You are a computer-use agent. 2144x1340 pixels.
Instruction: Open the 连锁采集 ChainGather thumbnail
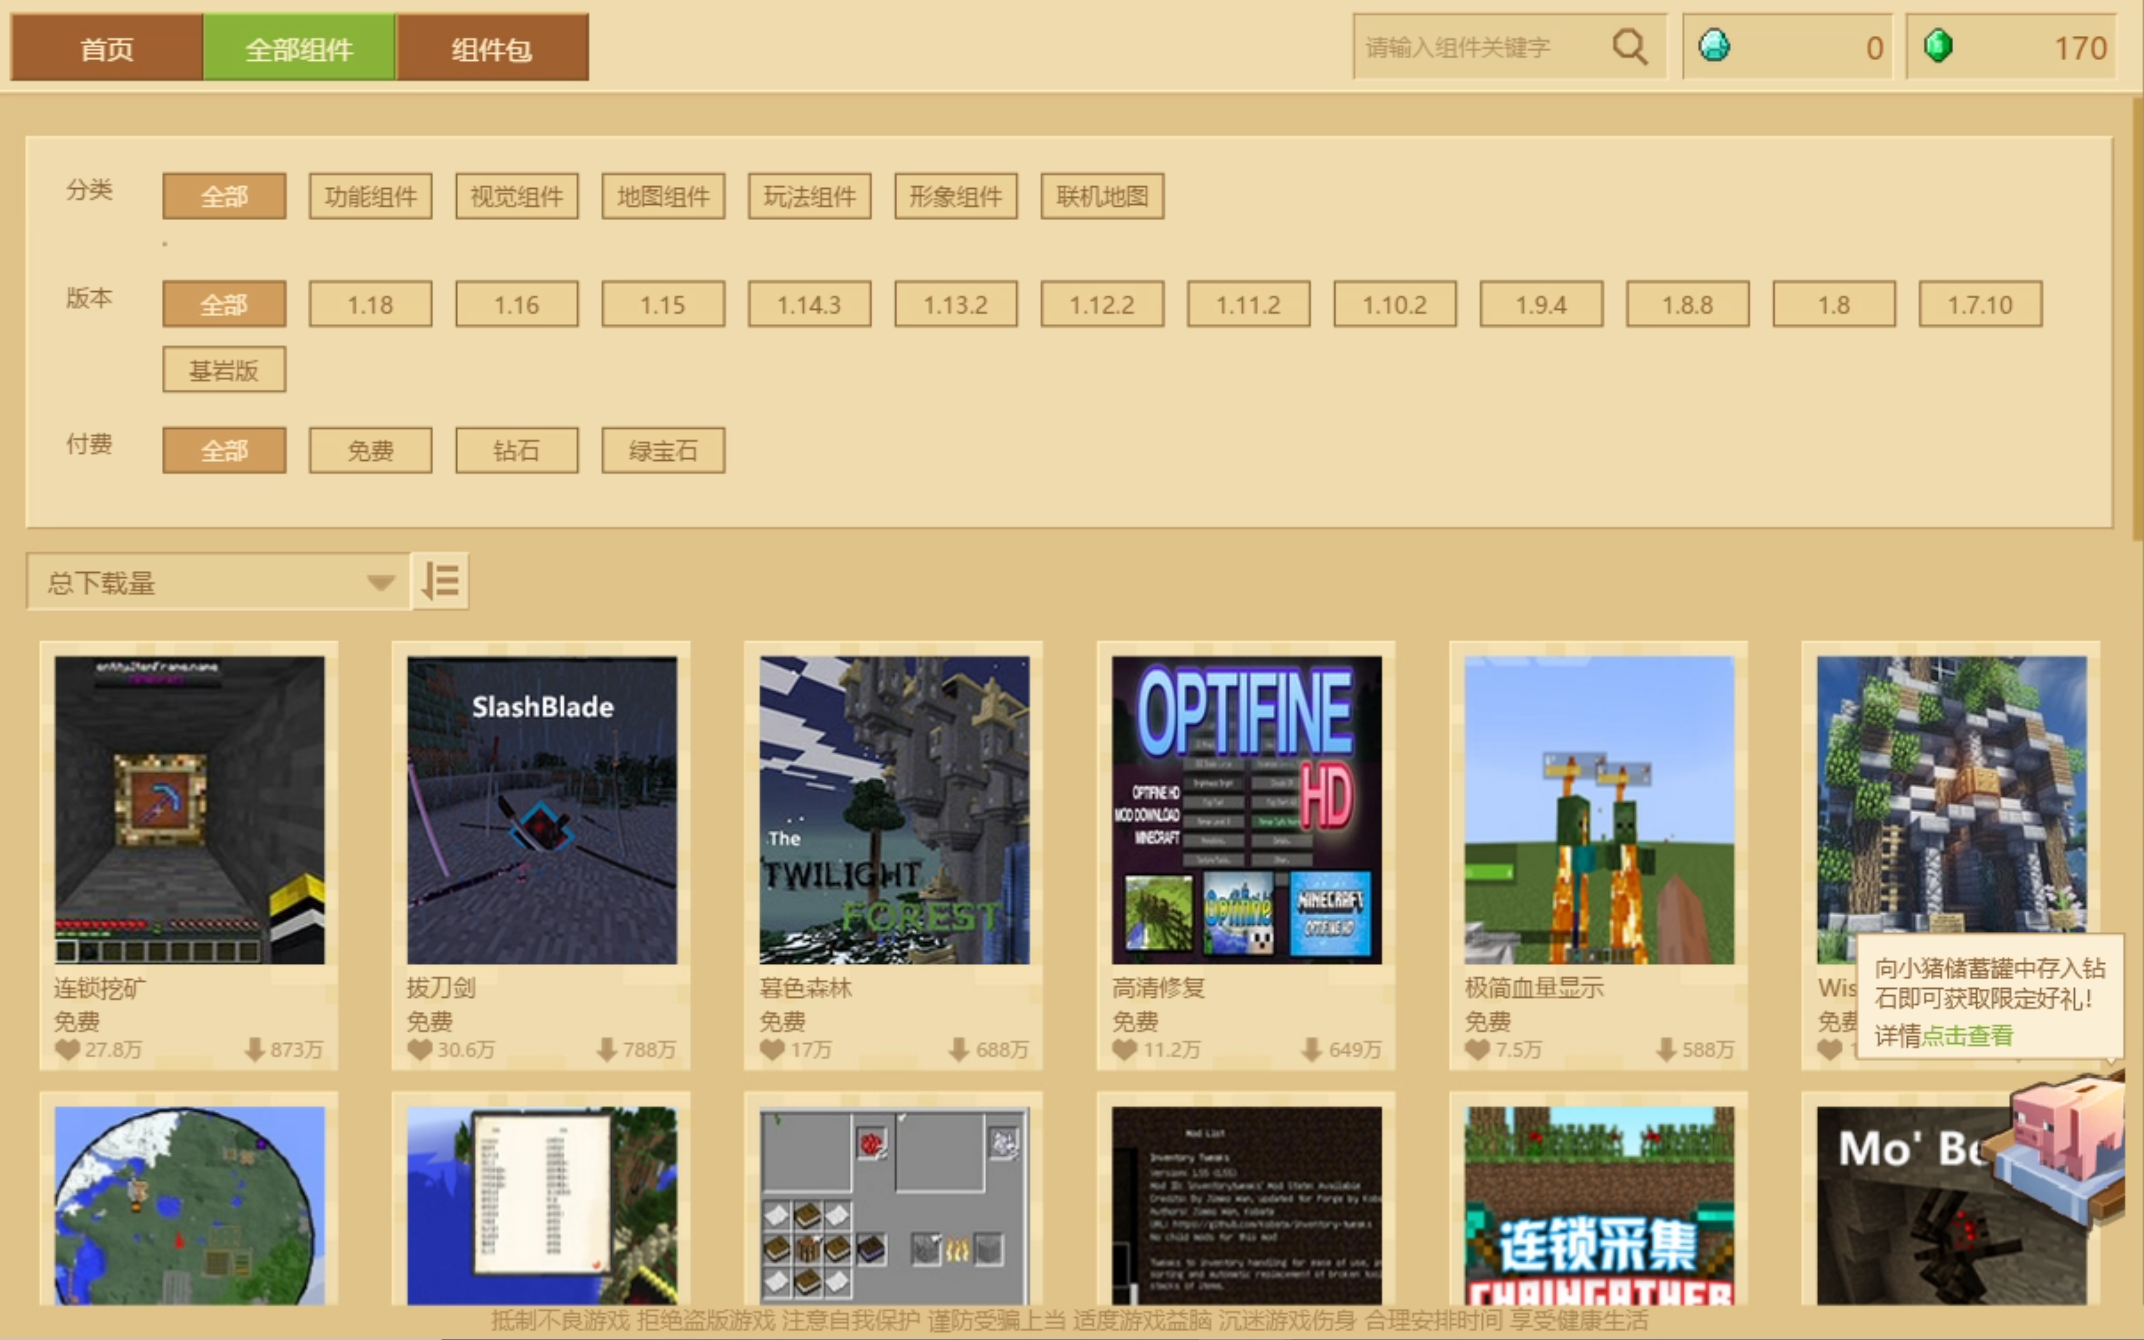coord(1599,1205)
